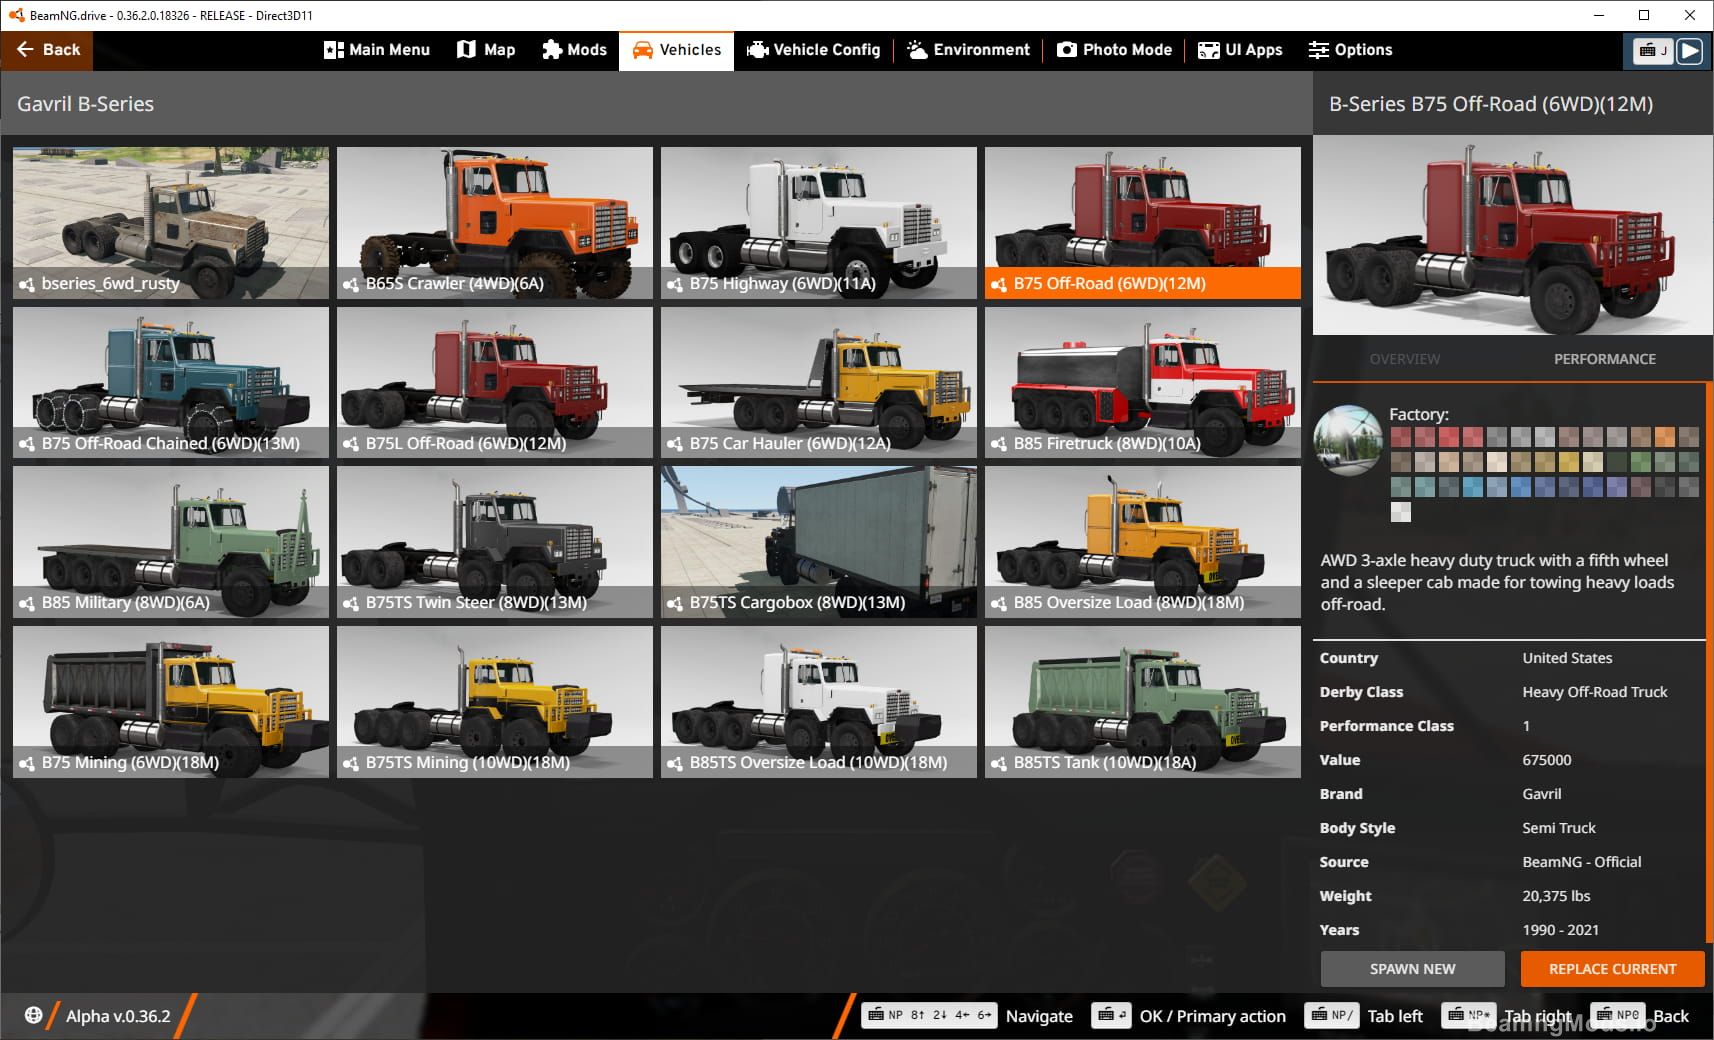The width and height of the screenshot is (1714, 1040).
Task: Click the B-Series B75 Off-Road (6WD)(12M) title
Action: pos(1490,104)
